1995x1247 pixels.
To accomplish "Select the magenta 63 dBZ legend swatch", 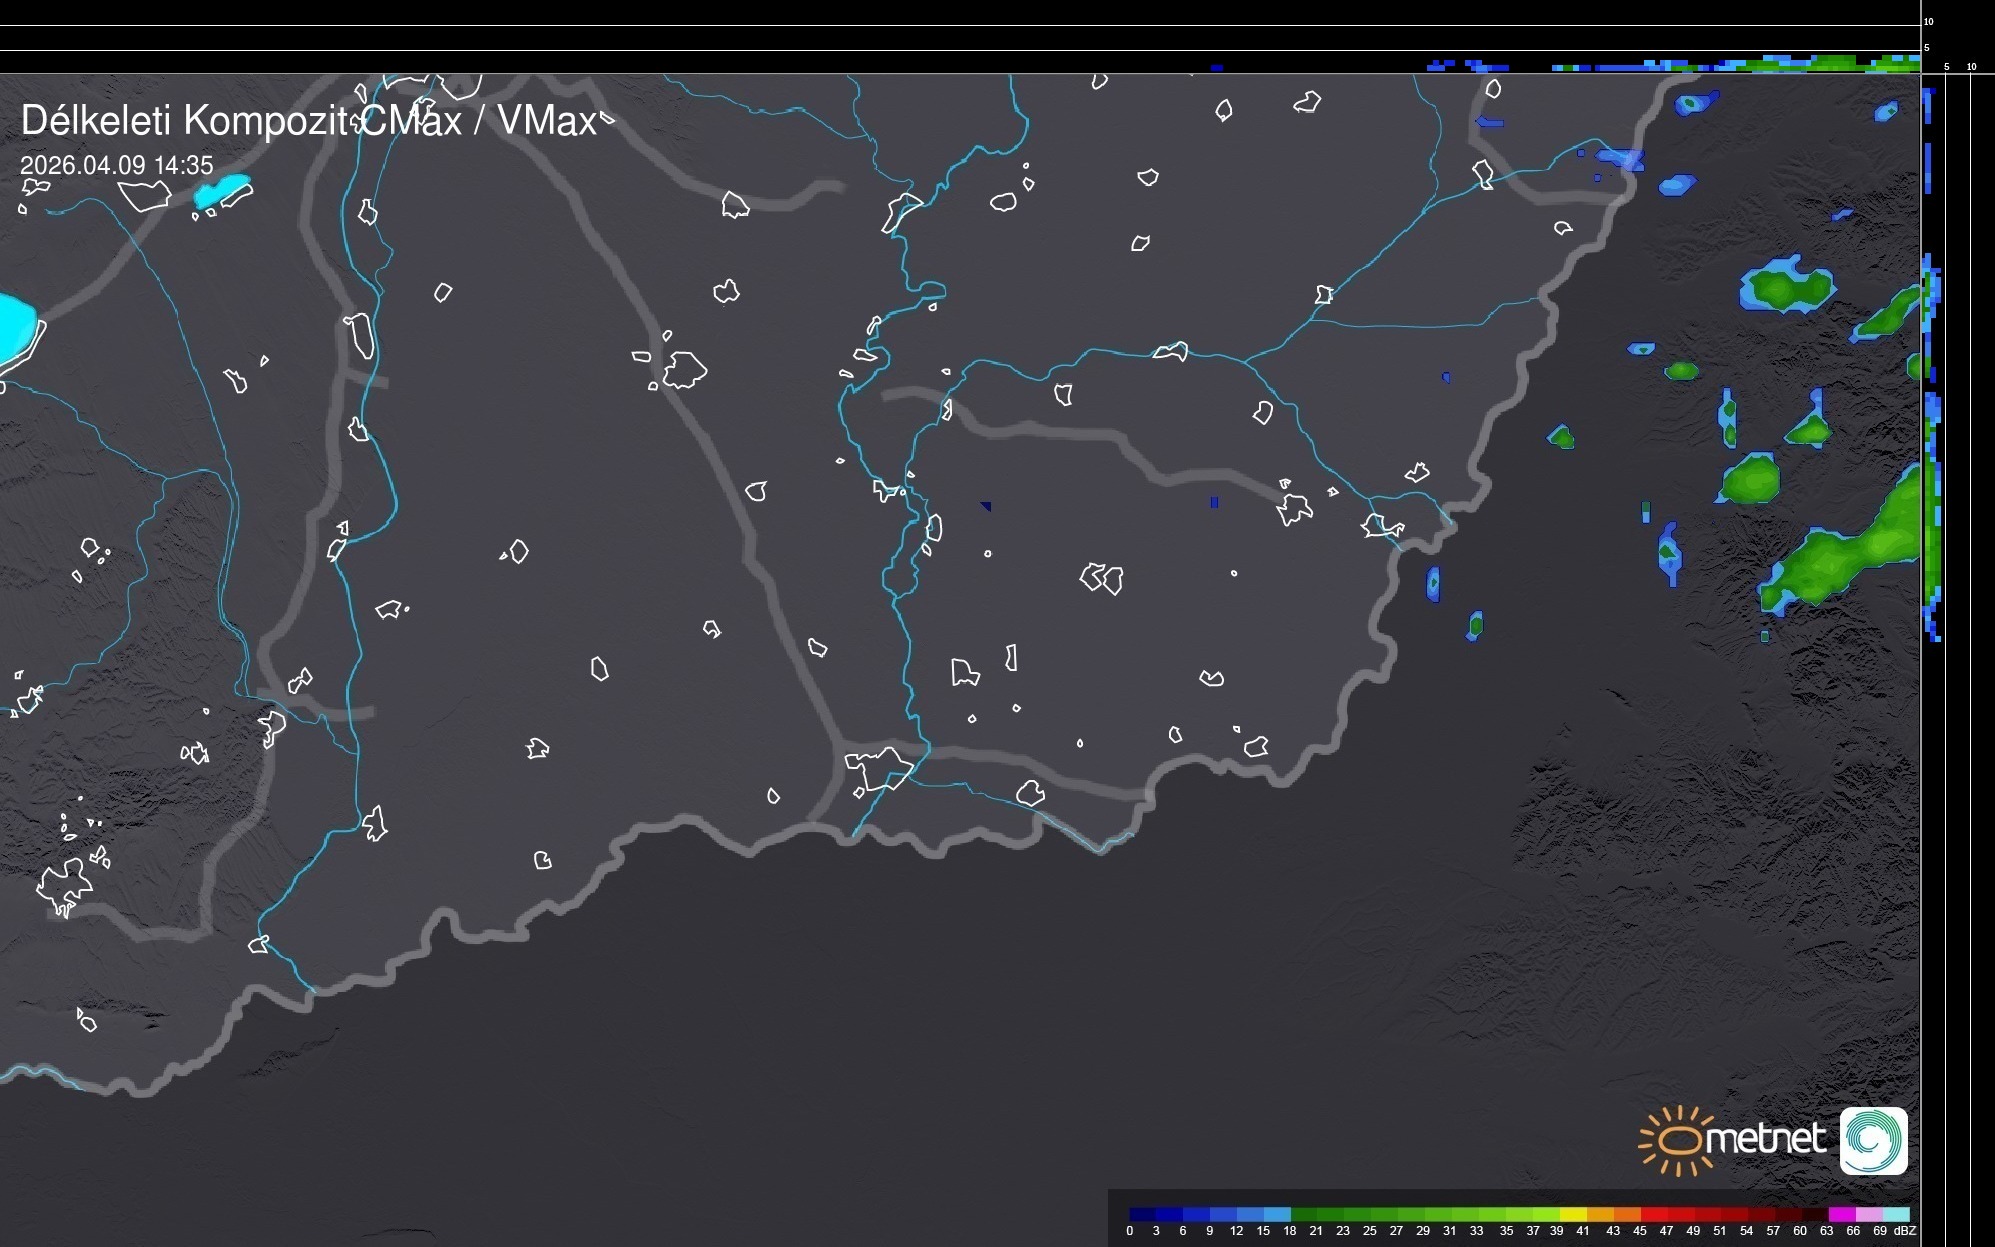I will (x=1841, y=1214).
